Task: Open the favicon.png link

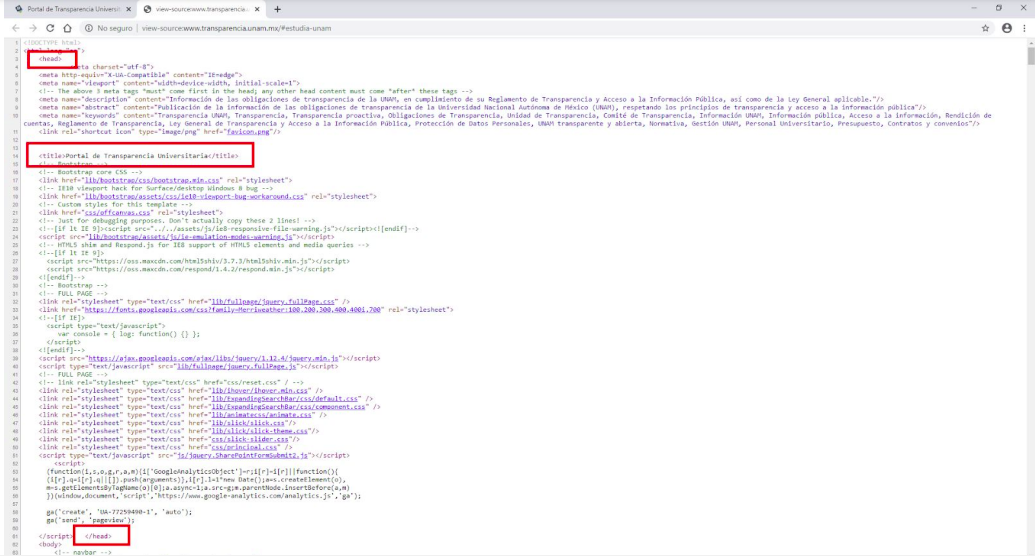Action: (248, 131)
